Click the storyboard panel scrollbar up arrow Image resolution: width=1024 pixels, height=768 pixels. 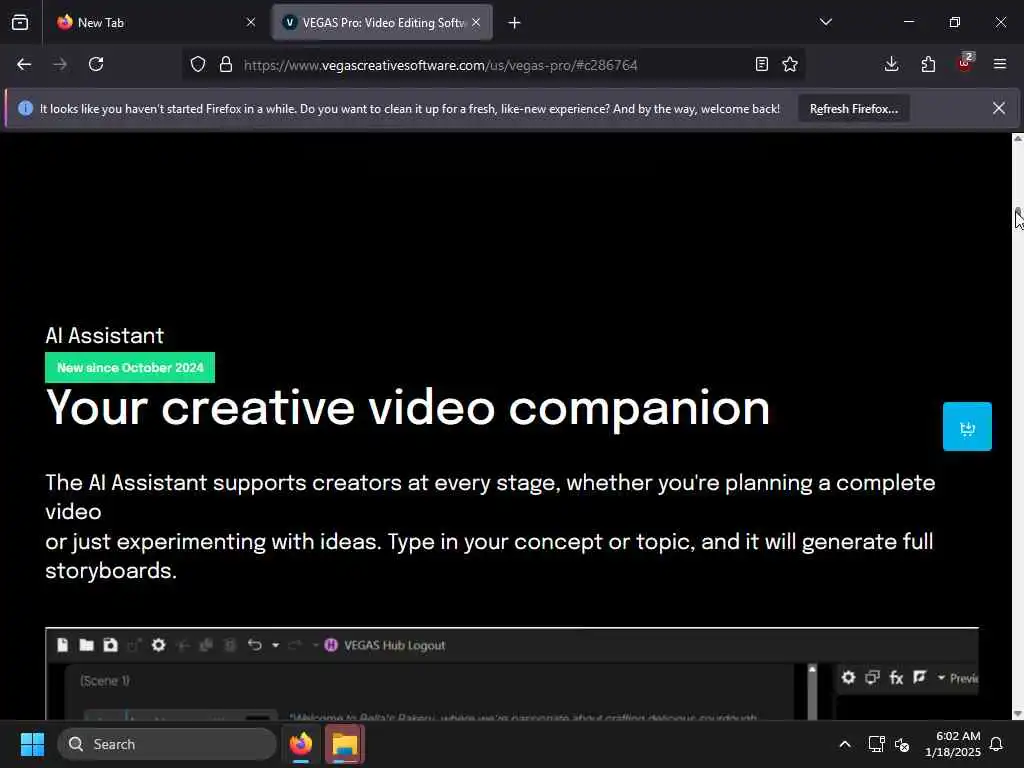click(812, 669)
